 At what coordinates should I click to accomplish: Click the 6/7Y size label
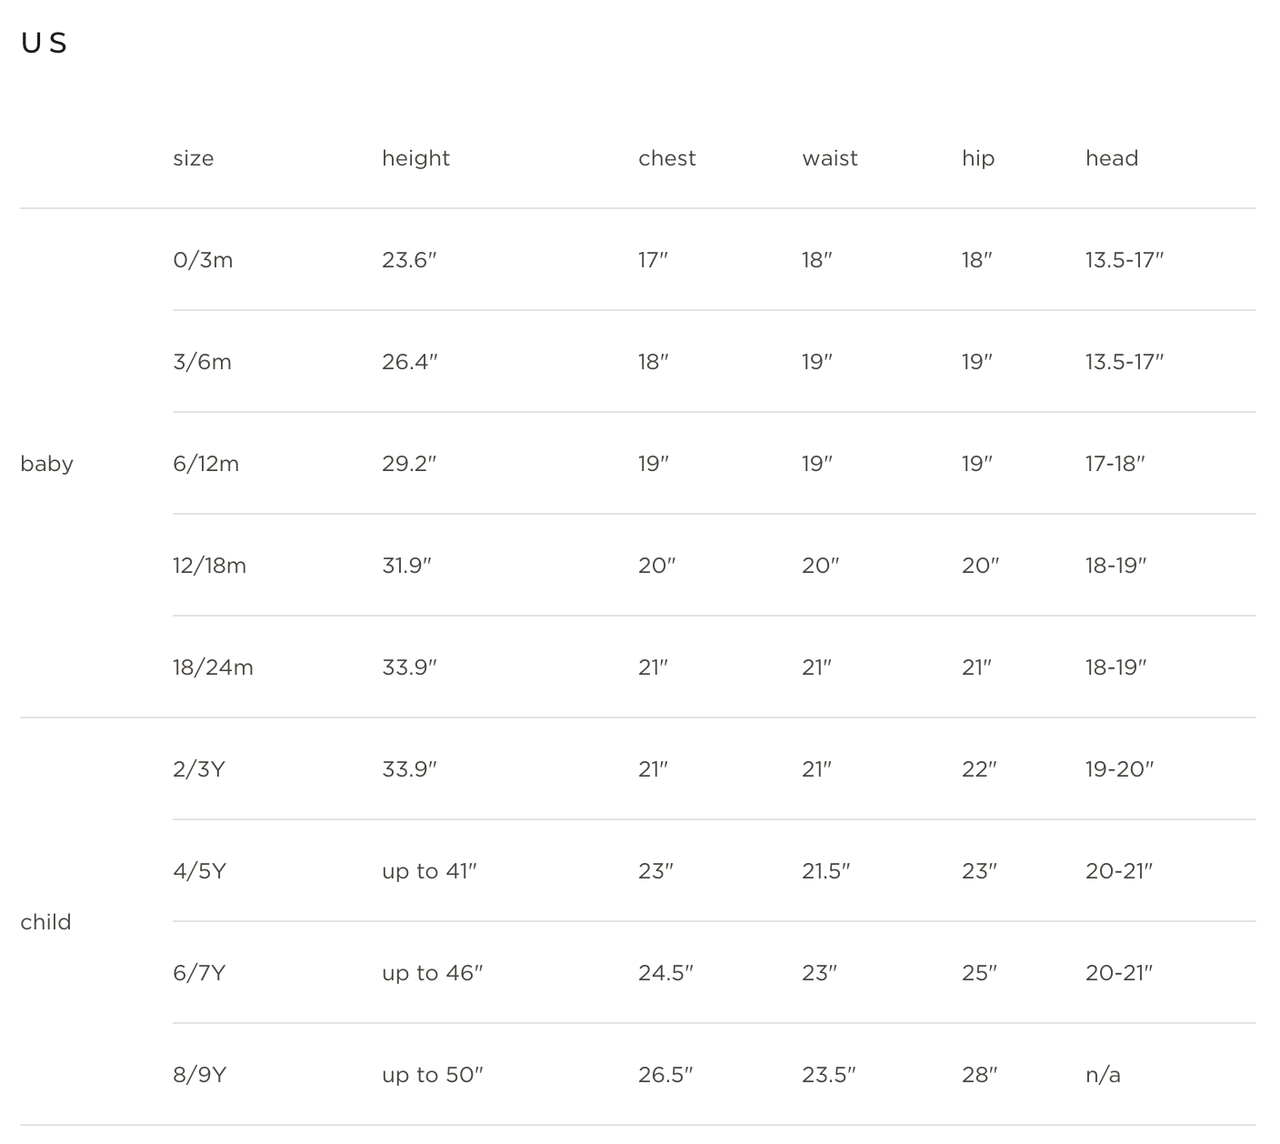(199, 973)
